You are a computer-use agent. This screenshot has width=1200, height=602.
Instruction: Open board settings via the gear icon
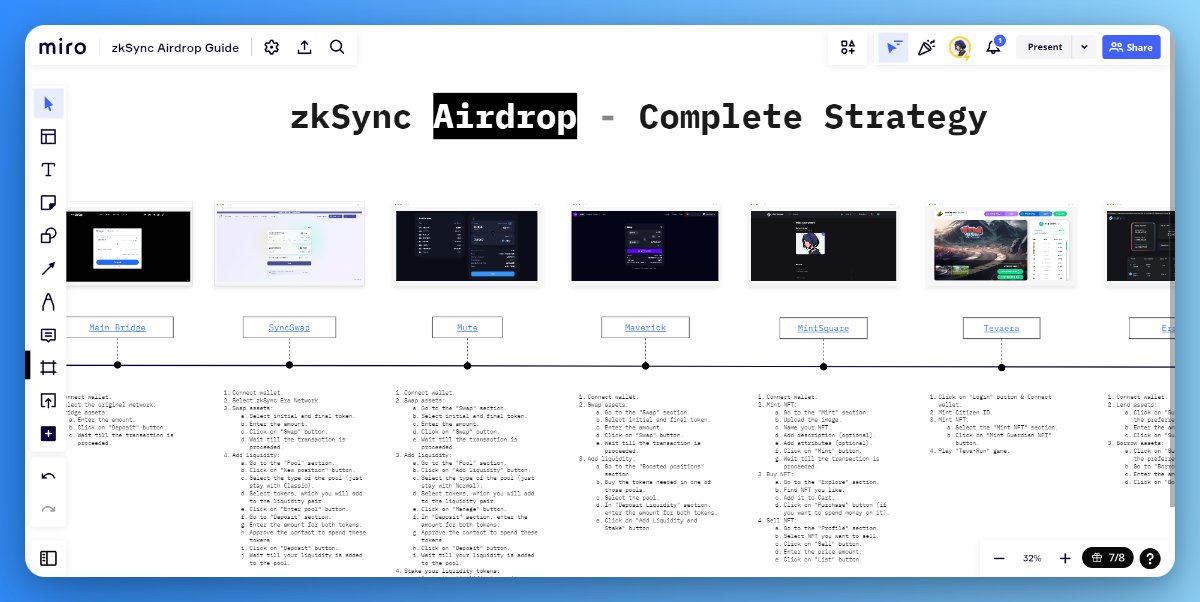[271, 47]
